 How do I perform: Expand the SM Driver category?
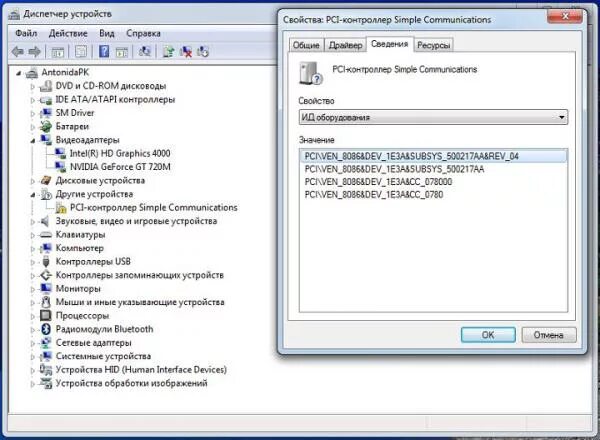[x=33, y=113]
